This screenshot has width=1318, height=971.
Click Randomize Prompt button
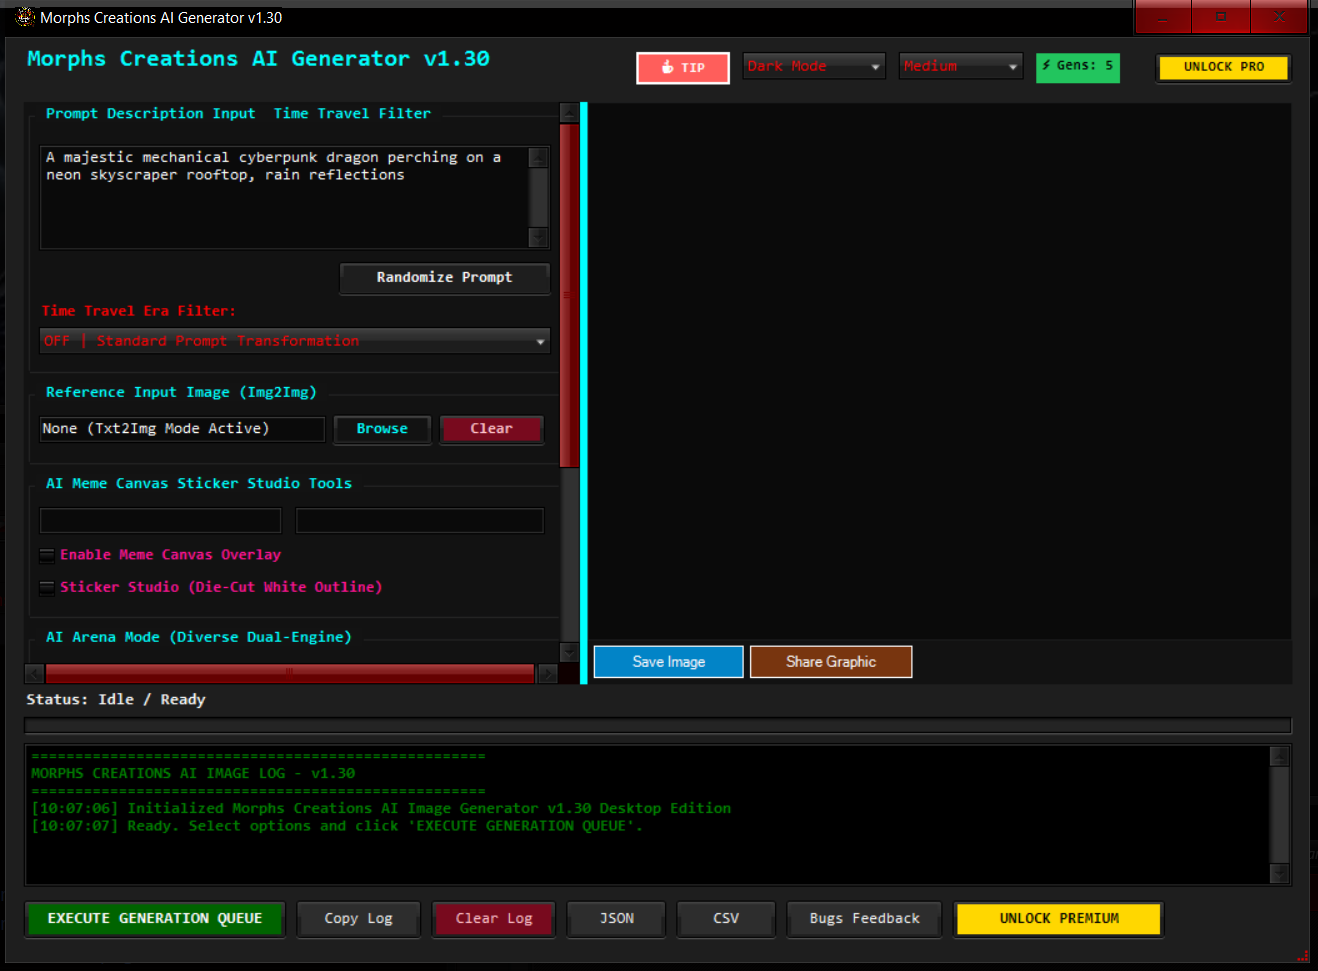tap(444, 278)
